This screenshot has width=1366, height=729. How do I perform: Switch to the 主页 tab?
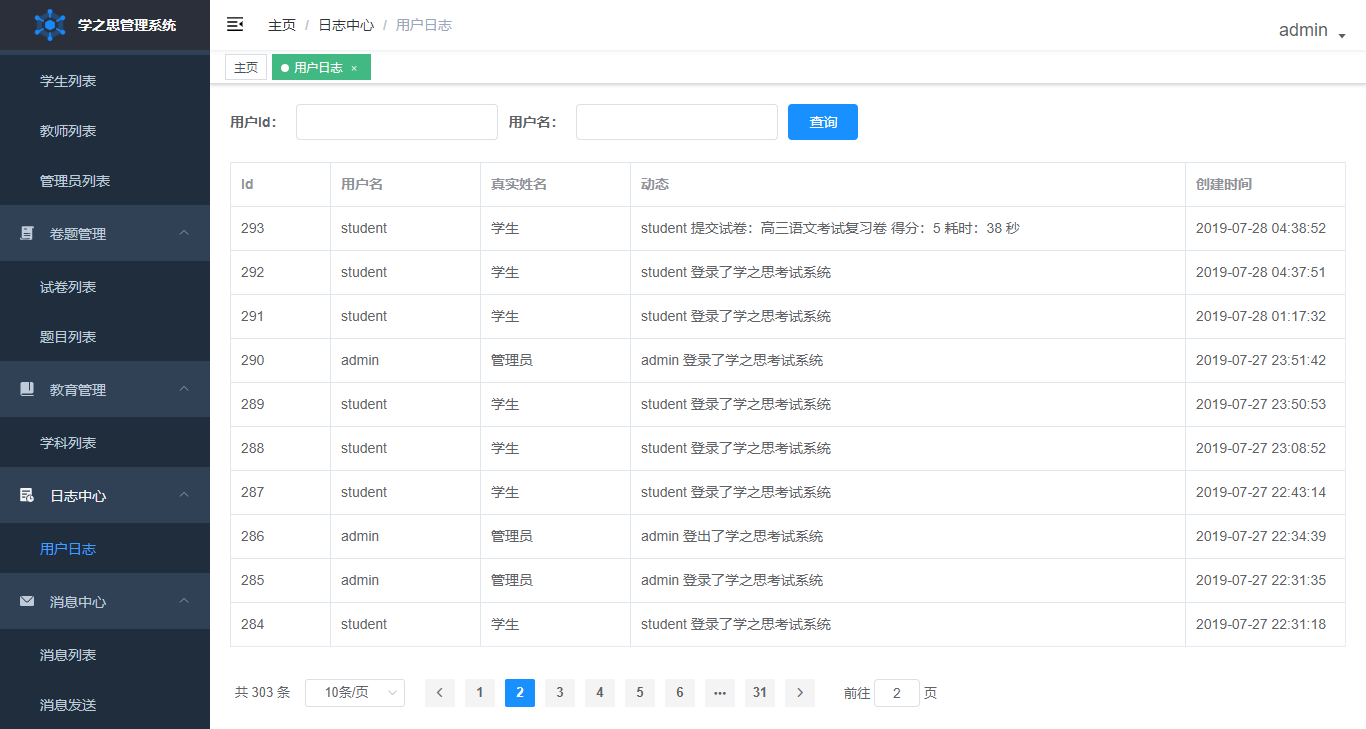click(x=246, y=67)
